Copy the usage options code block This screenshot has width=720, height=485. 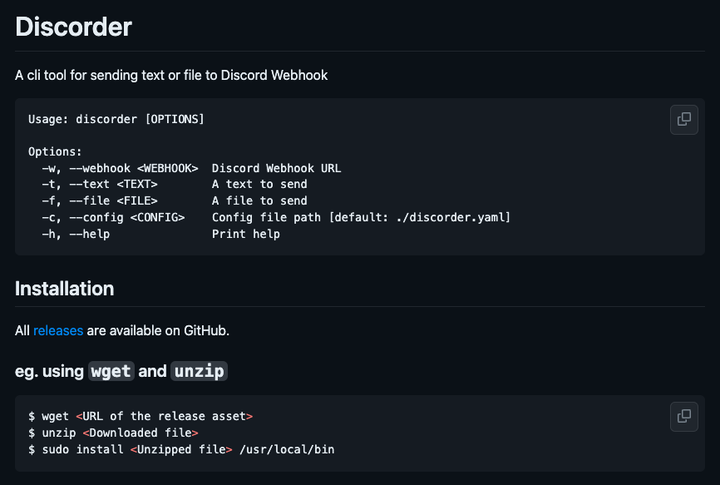point(684,119)
